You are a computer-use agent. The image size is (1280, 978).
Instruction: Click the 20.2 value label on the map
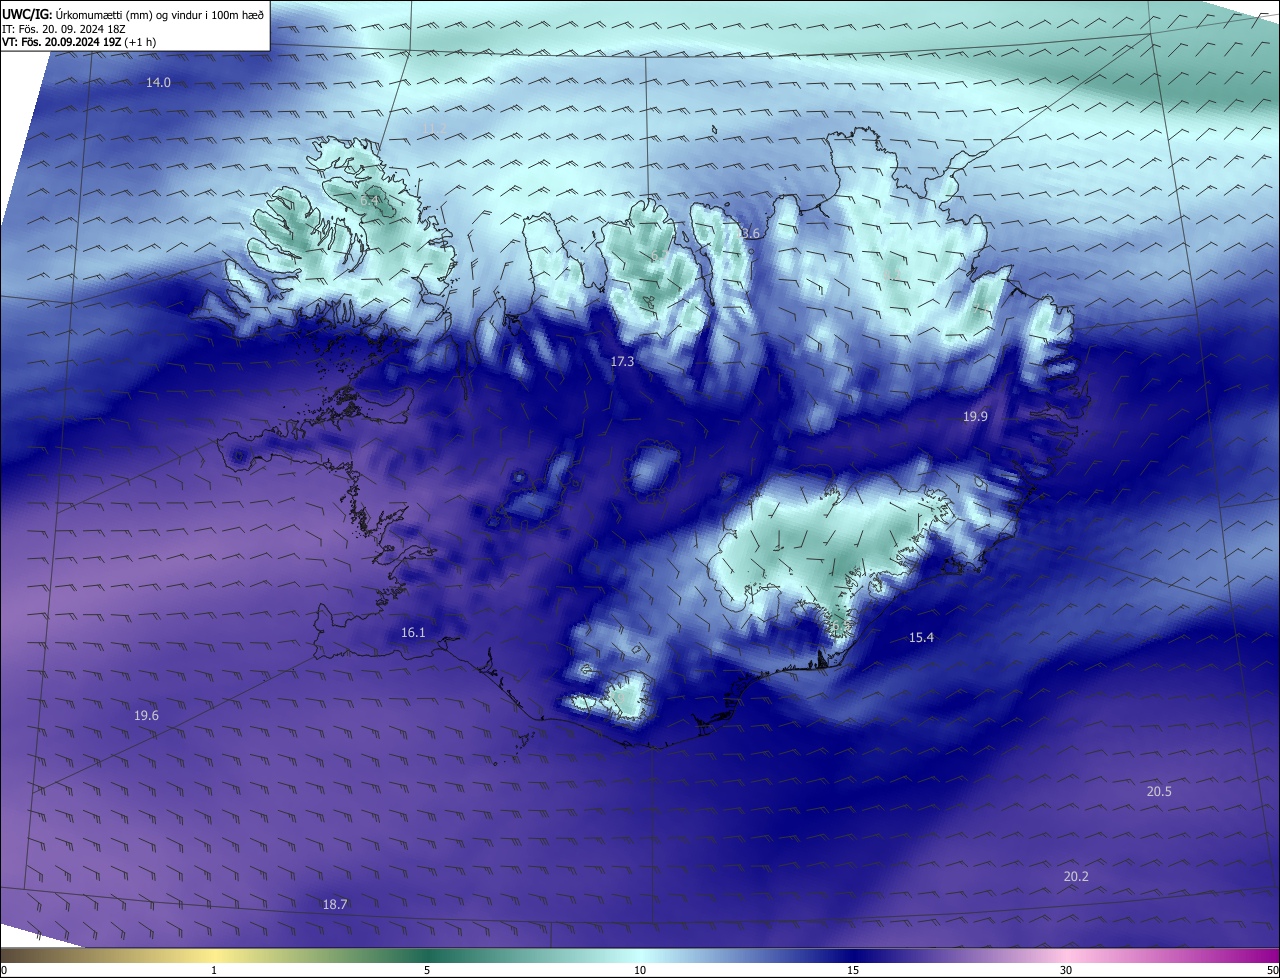click(1076, 876)
